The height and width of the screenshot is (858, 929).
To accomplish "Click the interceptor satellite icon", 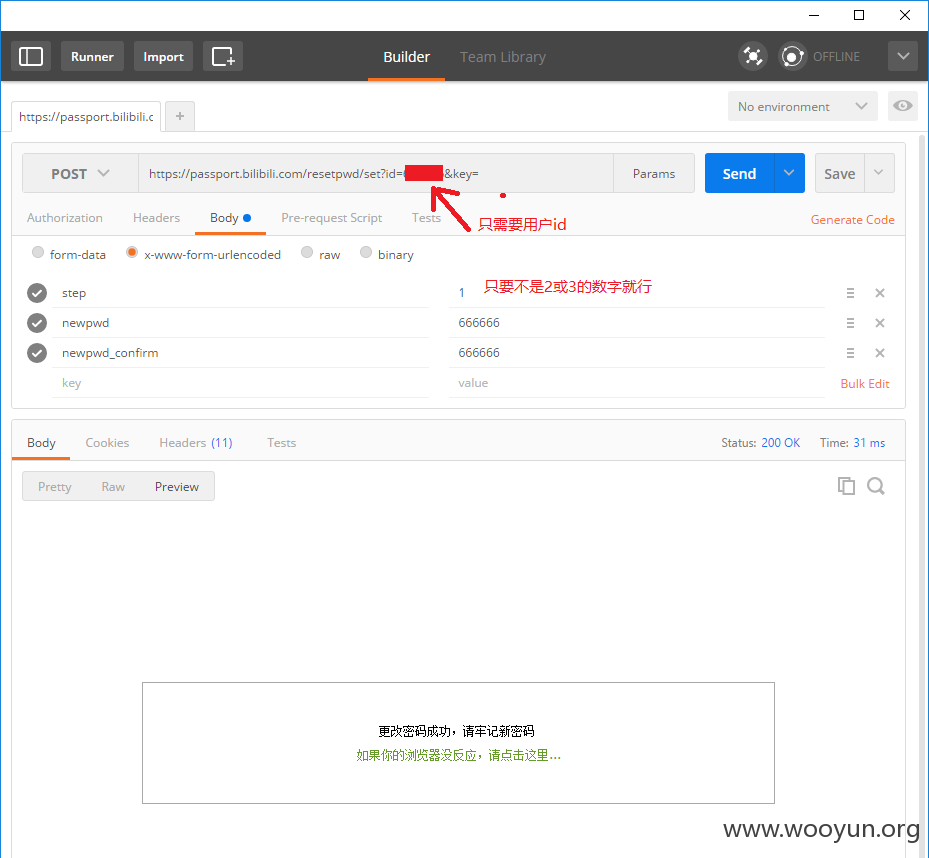I will (x=752, y=56).
